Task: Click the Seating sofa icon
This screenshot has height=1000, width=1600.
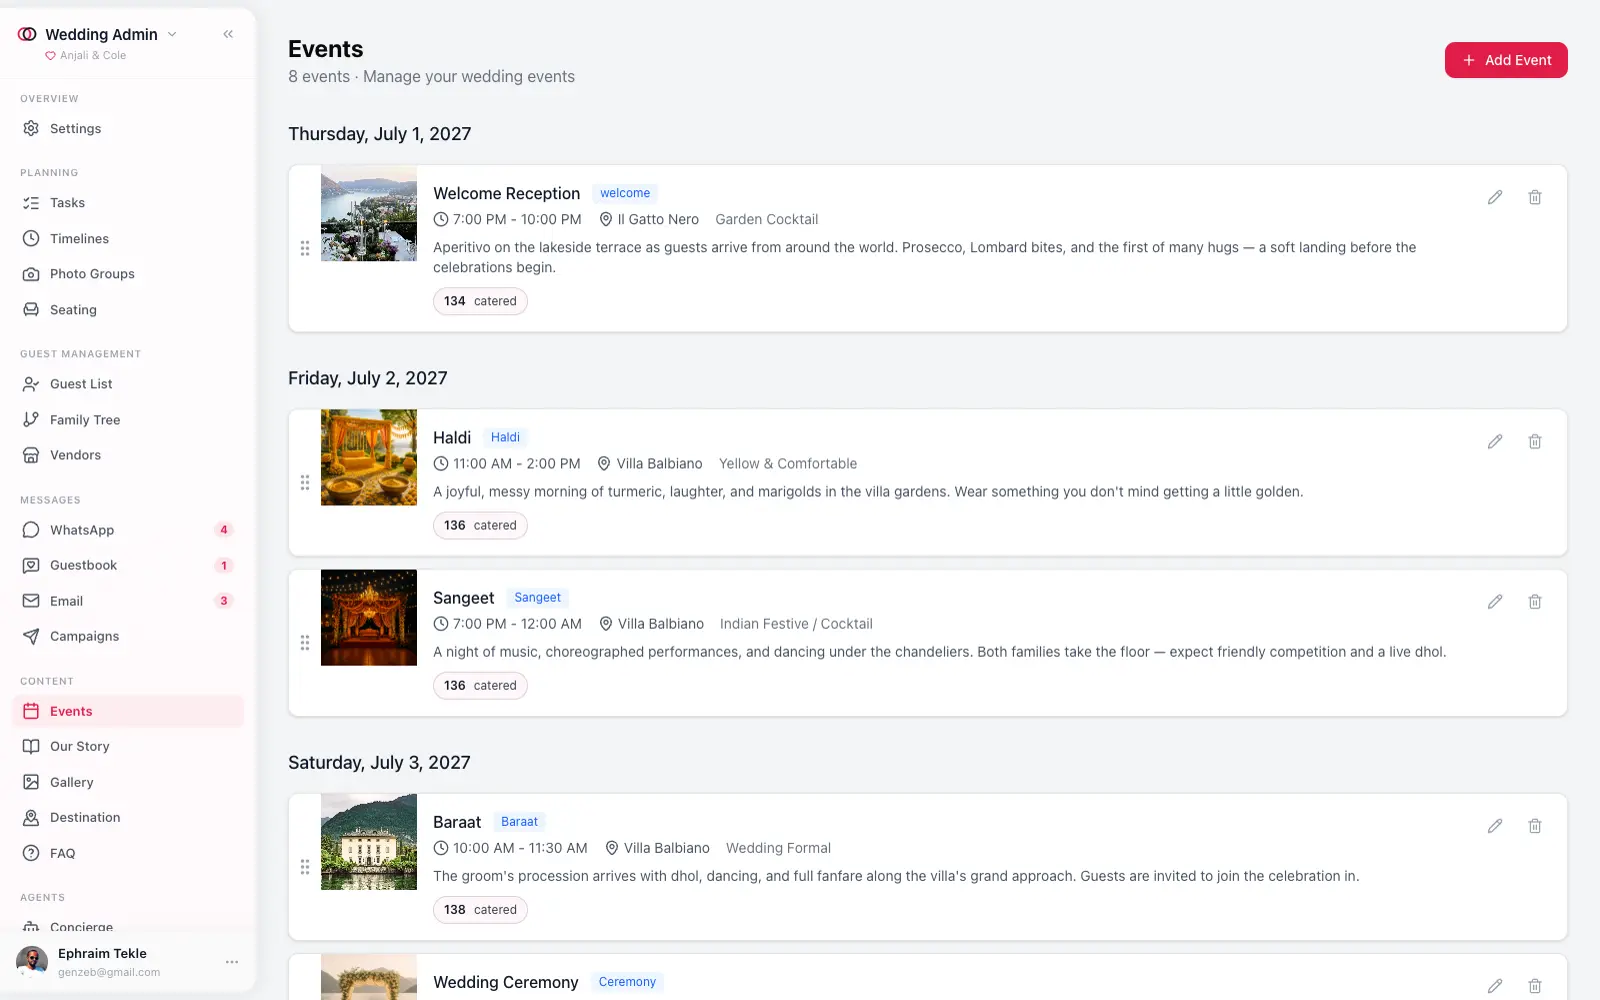Action: [31, 310]
